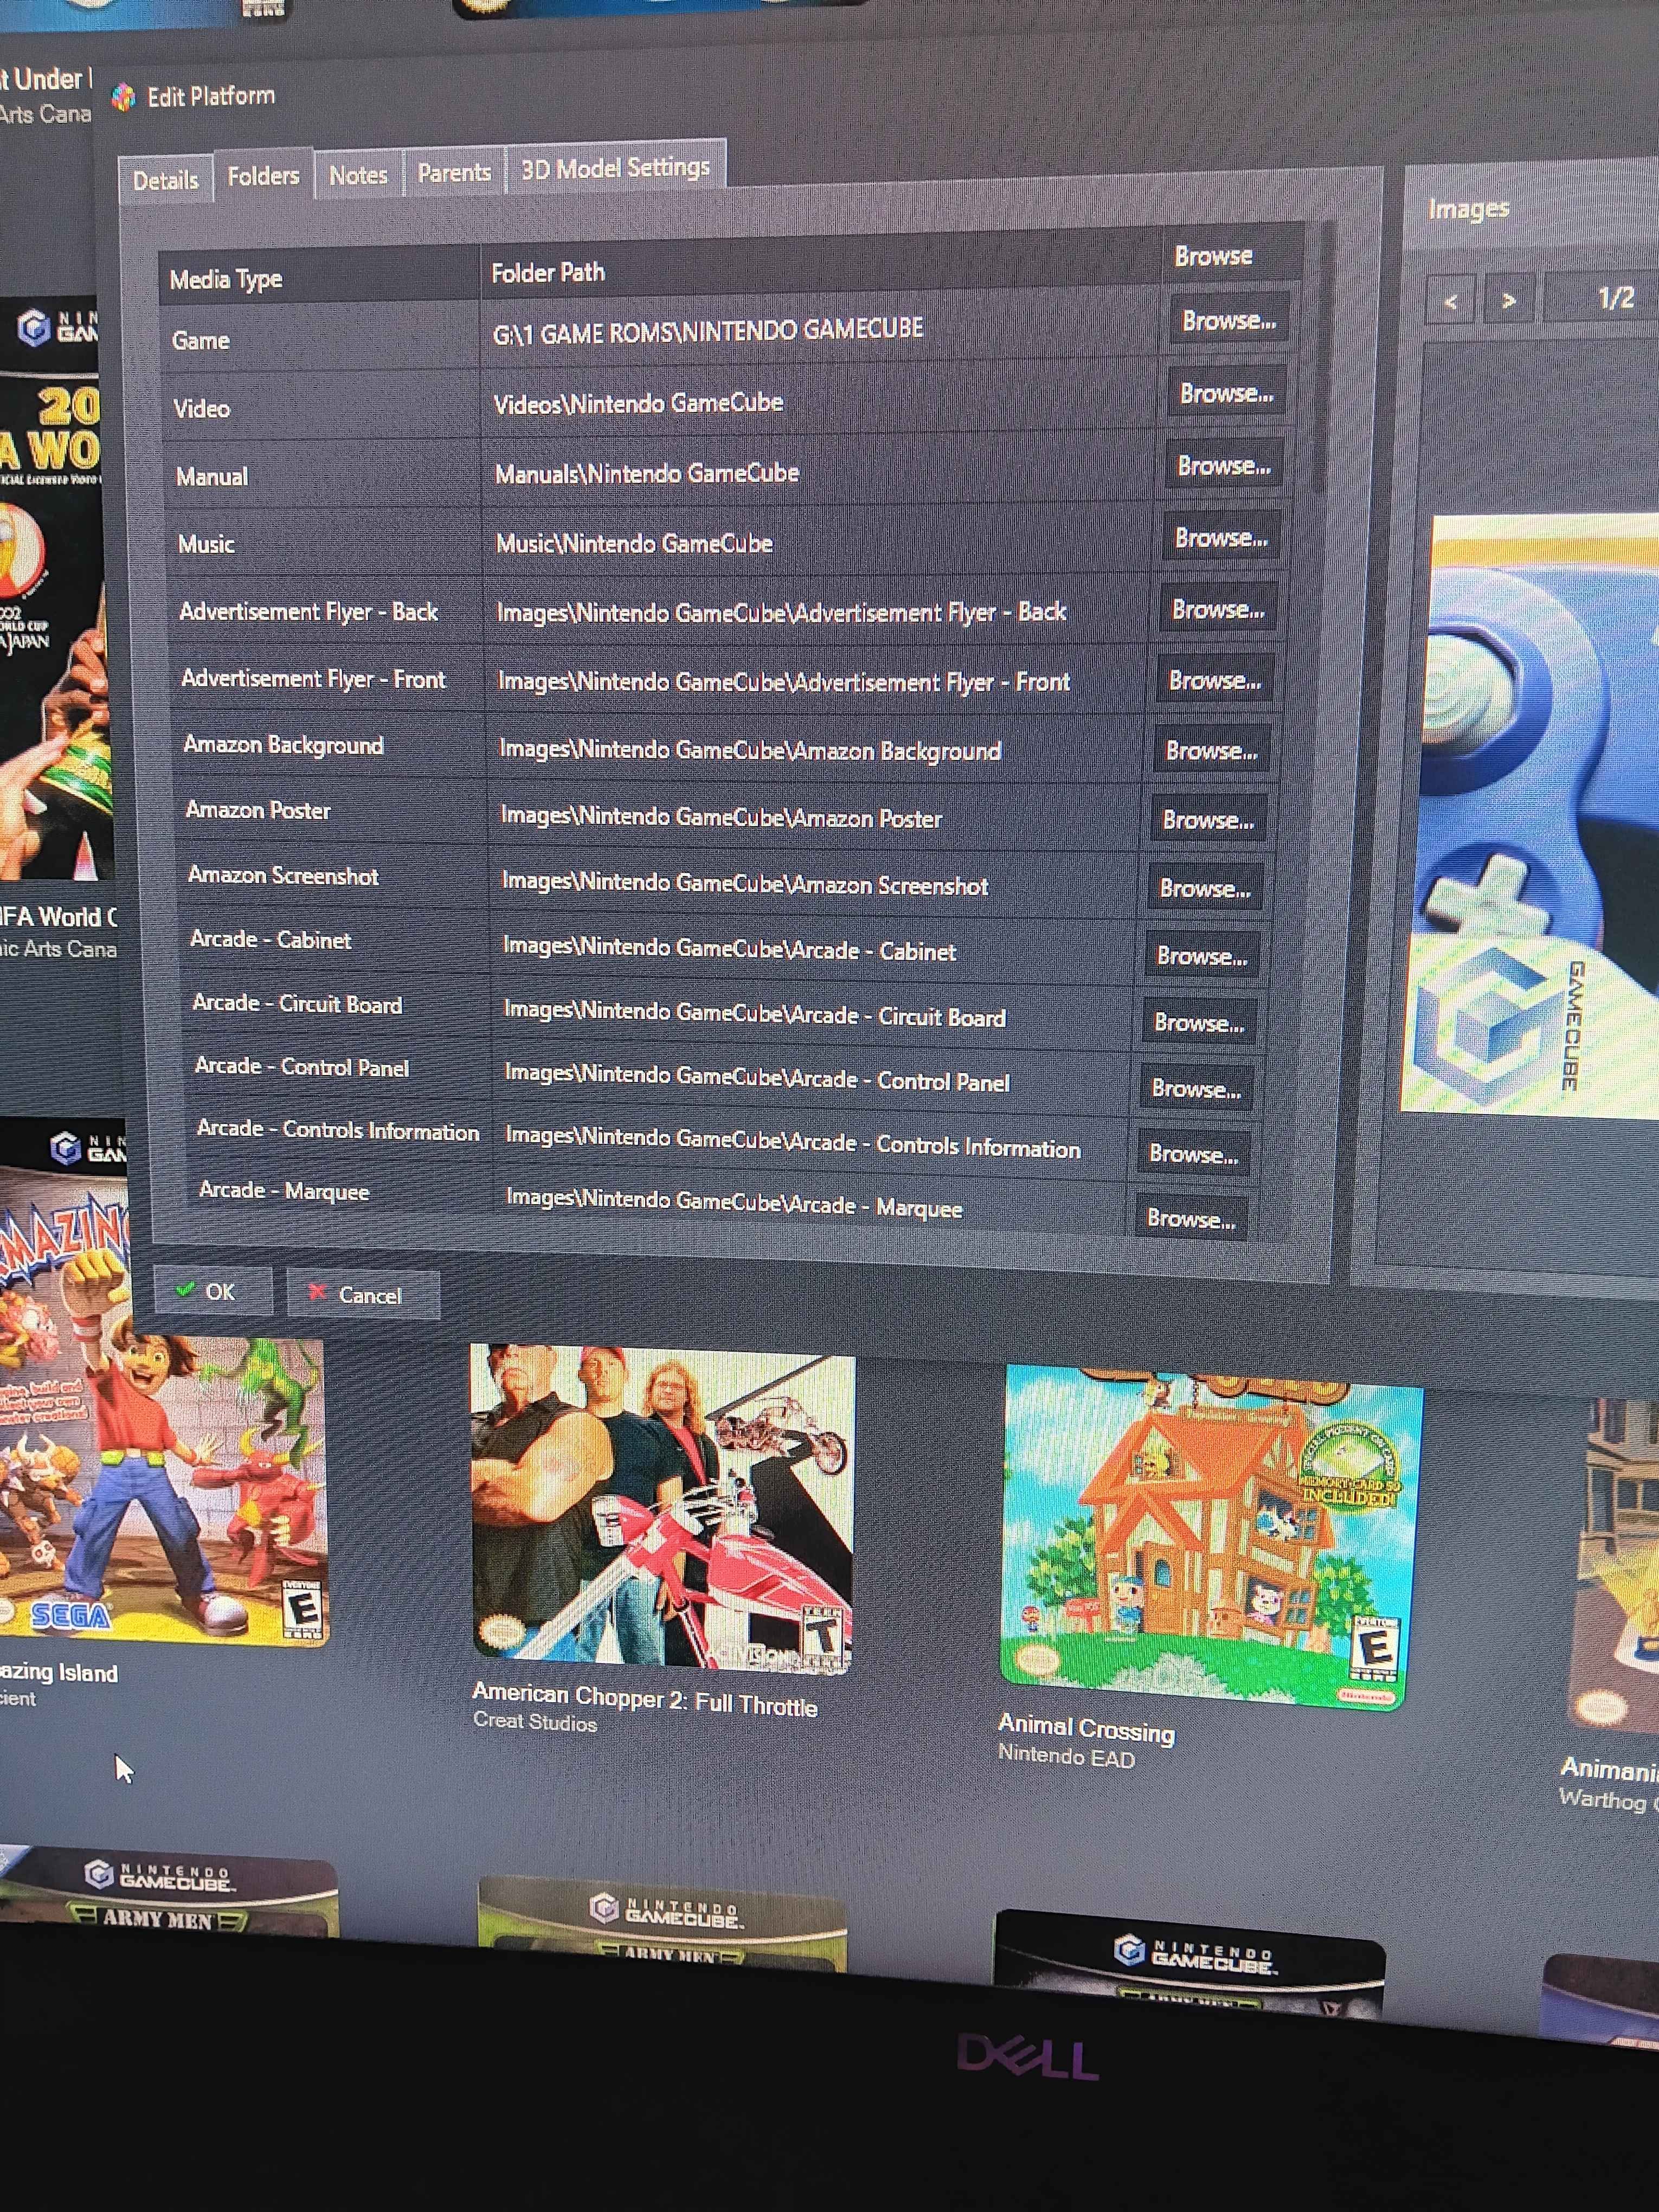Click the Images panel heading
The height and width of the screenshot is (2212, 1659).
tap(1468, 208)
